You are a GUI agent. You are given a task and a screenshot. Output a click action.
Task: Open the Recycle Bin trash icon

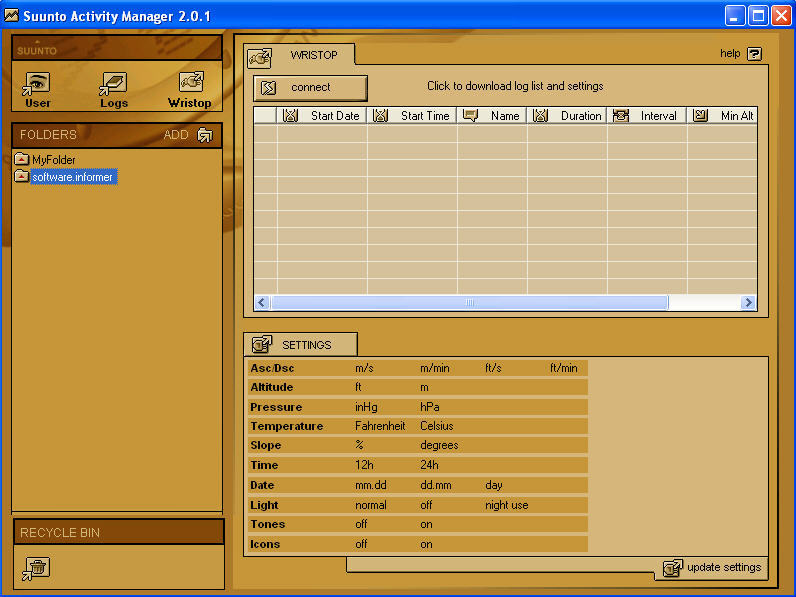[x=36, y=568]
